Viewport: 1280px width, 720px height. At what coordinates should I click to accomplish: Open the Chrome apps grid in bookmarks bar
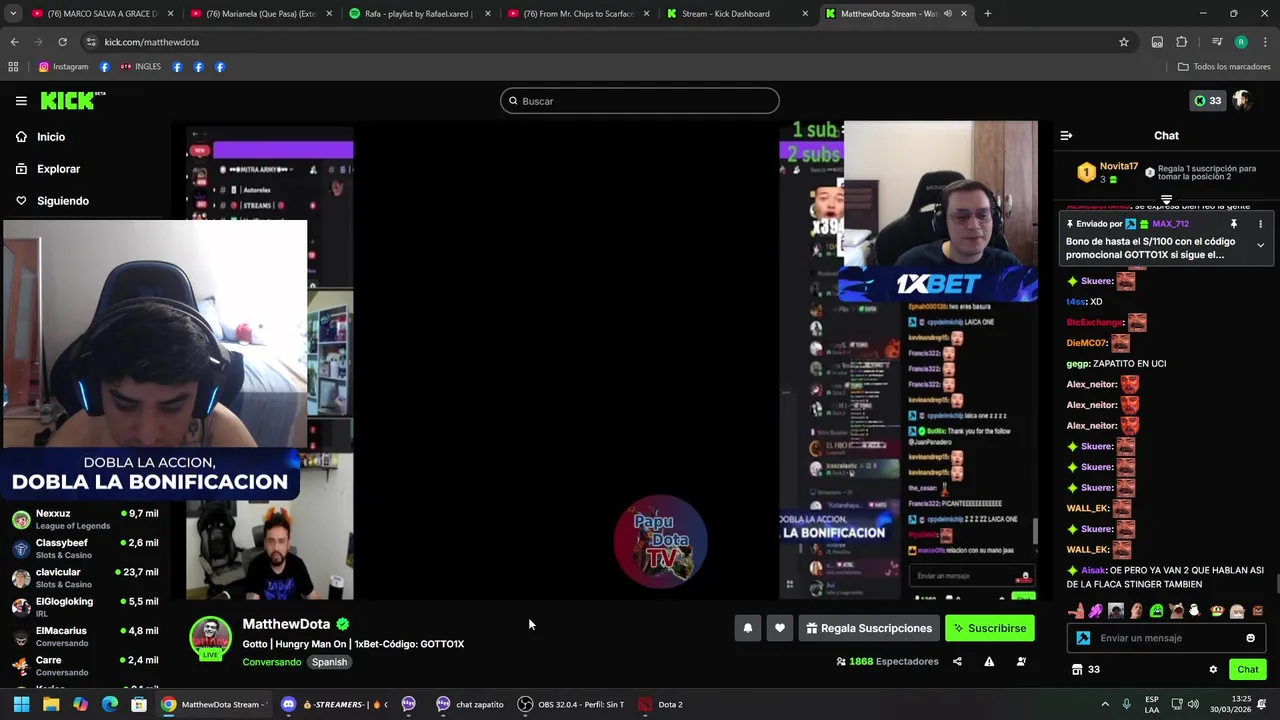coord(13,67)
